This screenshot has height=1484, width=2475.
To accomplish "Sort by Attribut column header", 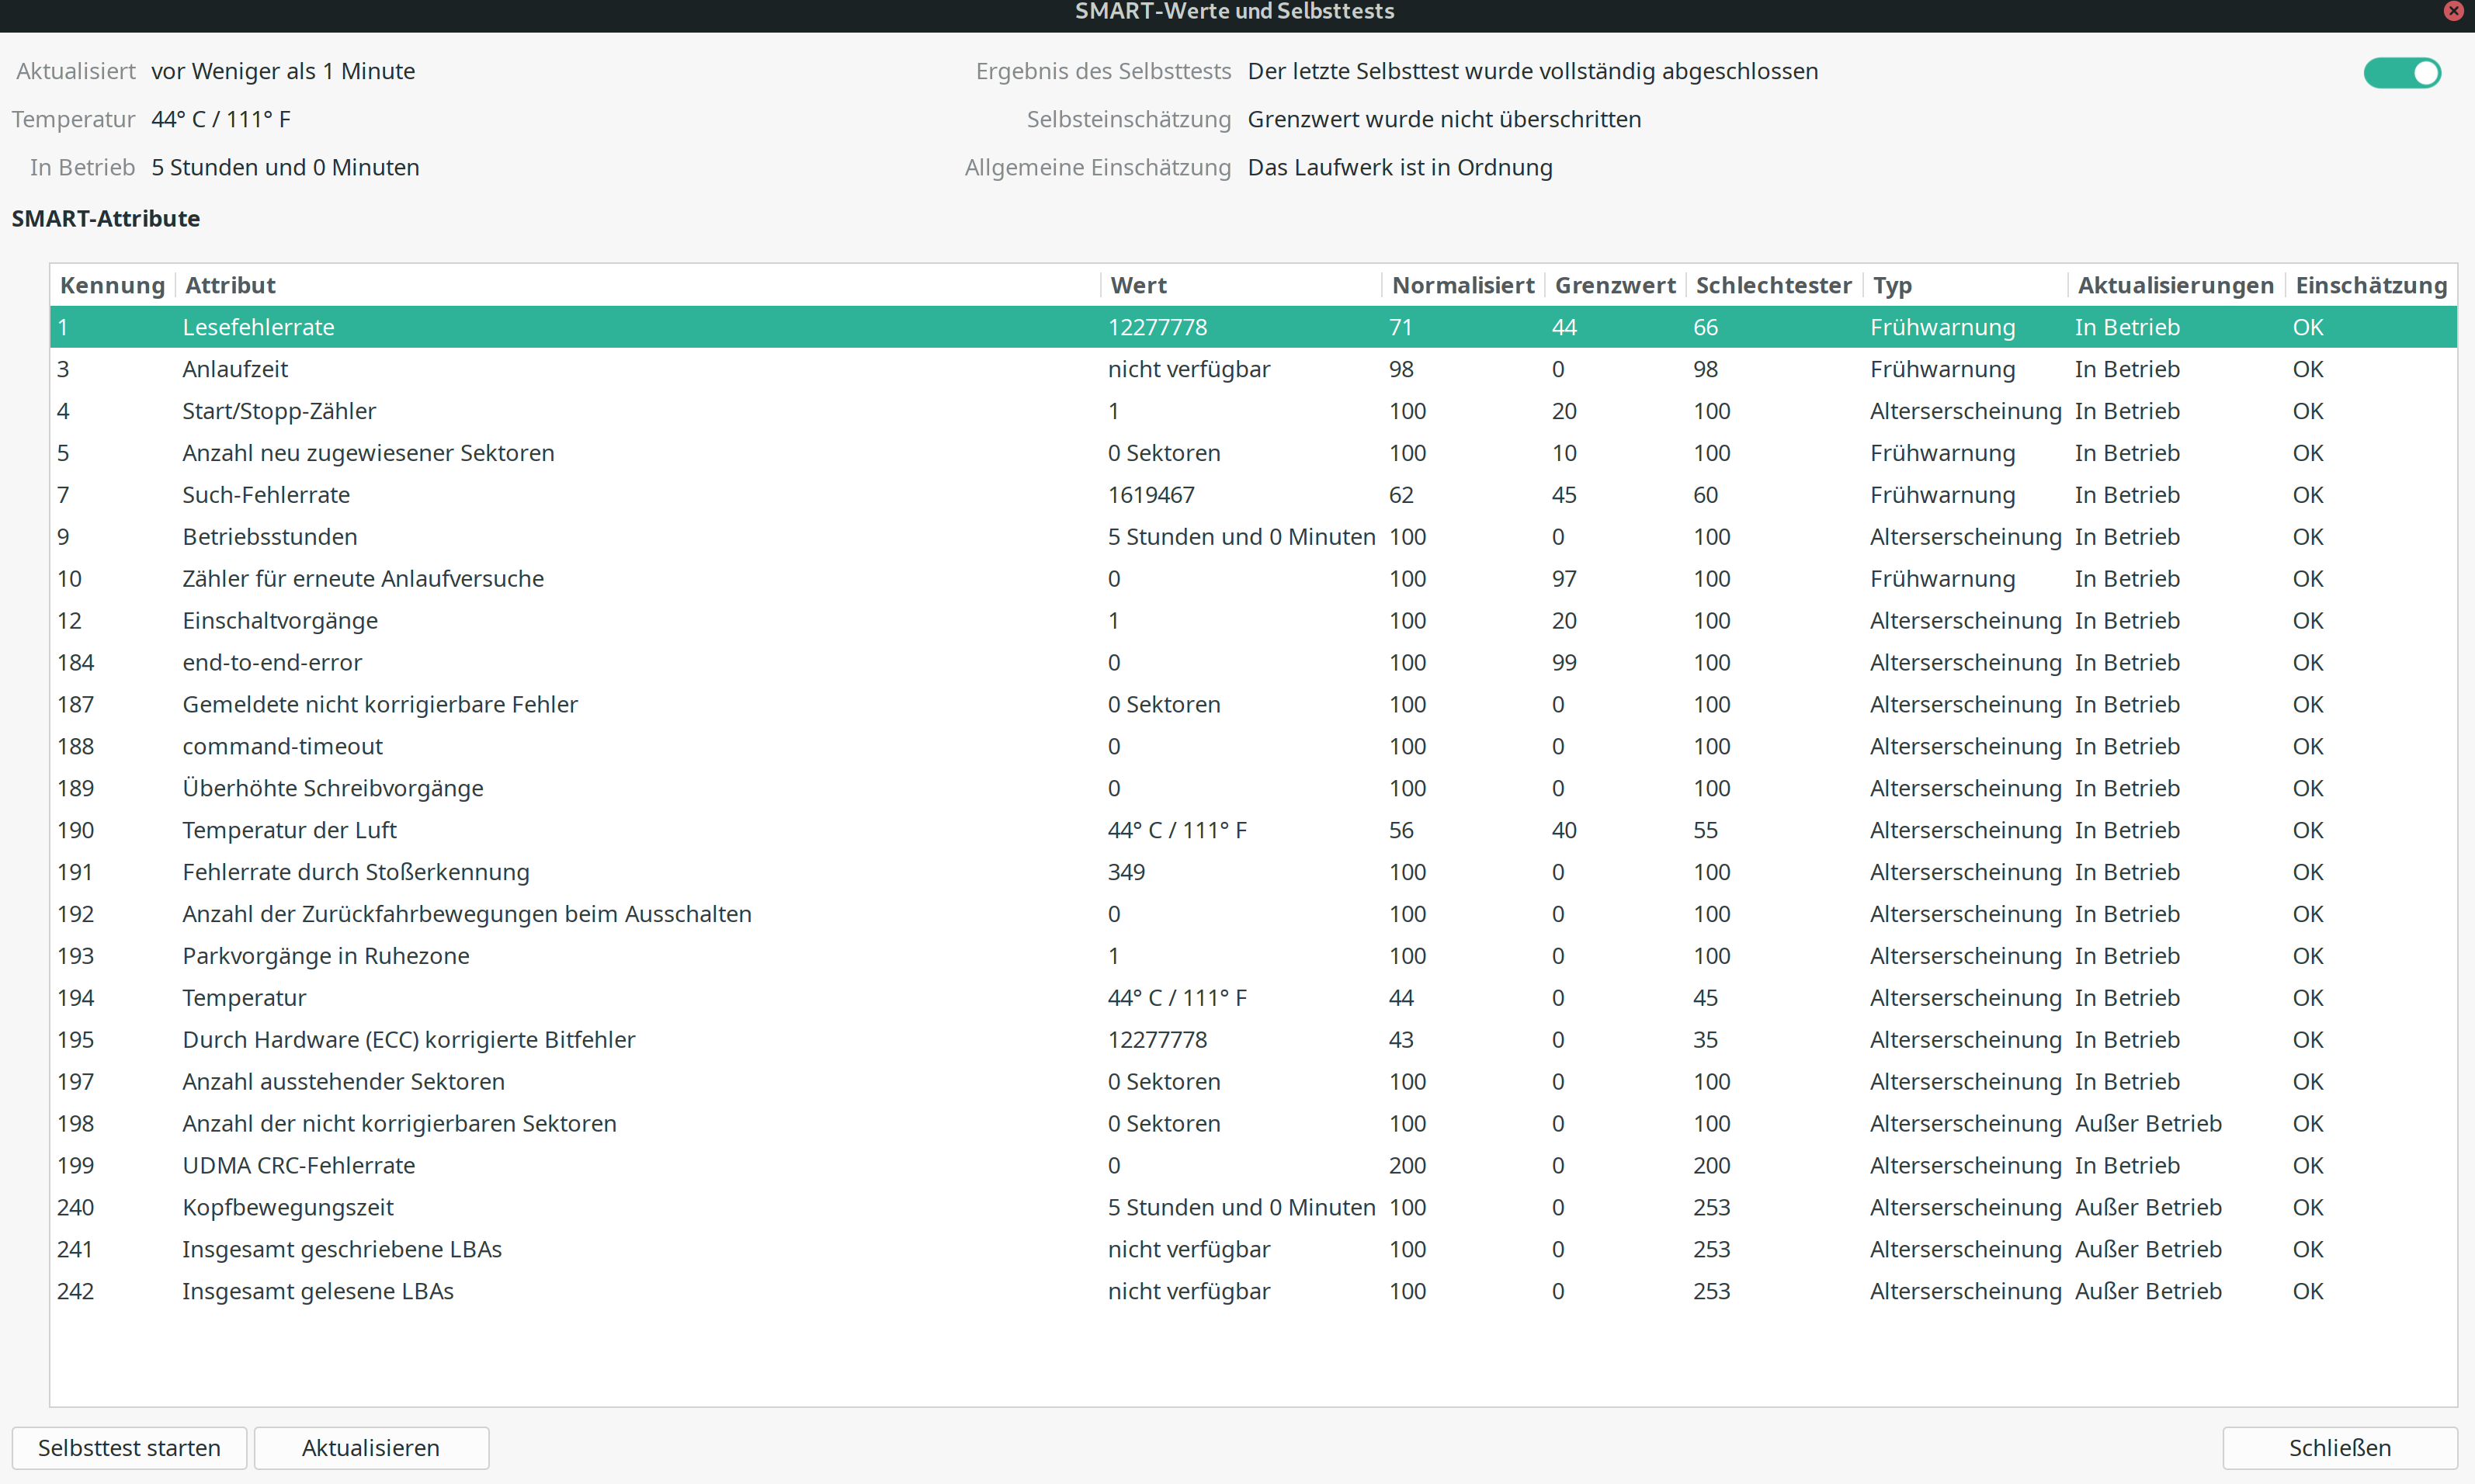I will pos(230,285).
